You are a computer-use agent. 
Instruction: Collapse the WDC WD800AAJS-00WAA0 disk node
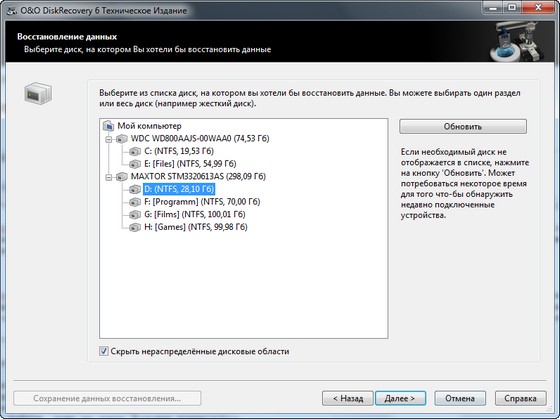tap(109, 139)
